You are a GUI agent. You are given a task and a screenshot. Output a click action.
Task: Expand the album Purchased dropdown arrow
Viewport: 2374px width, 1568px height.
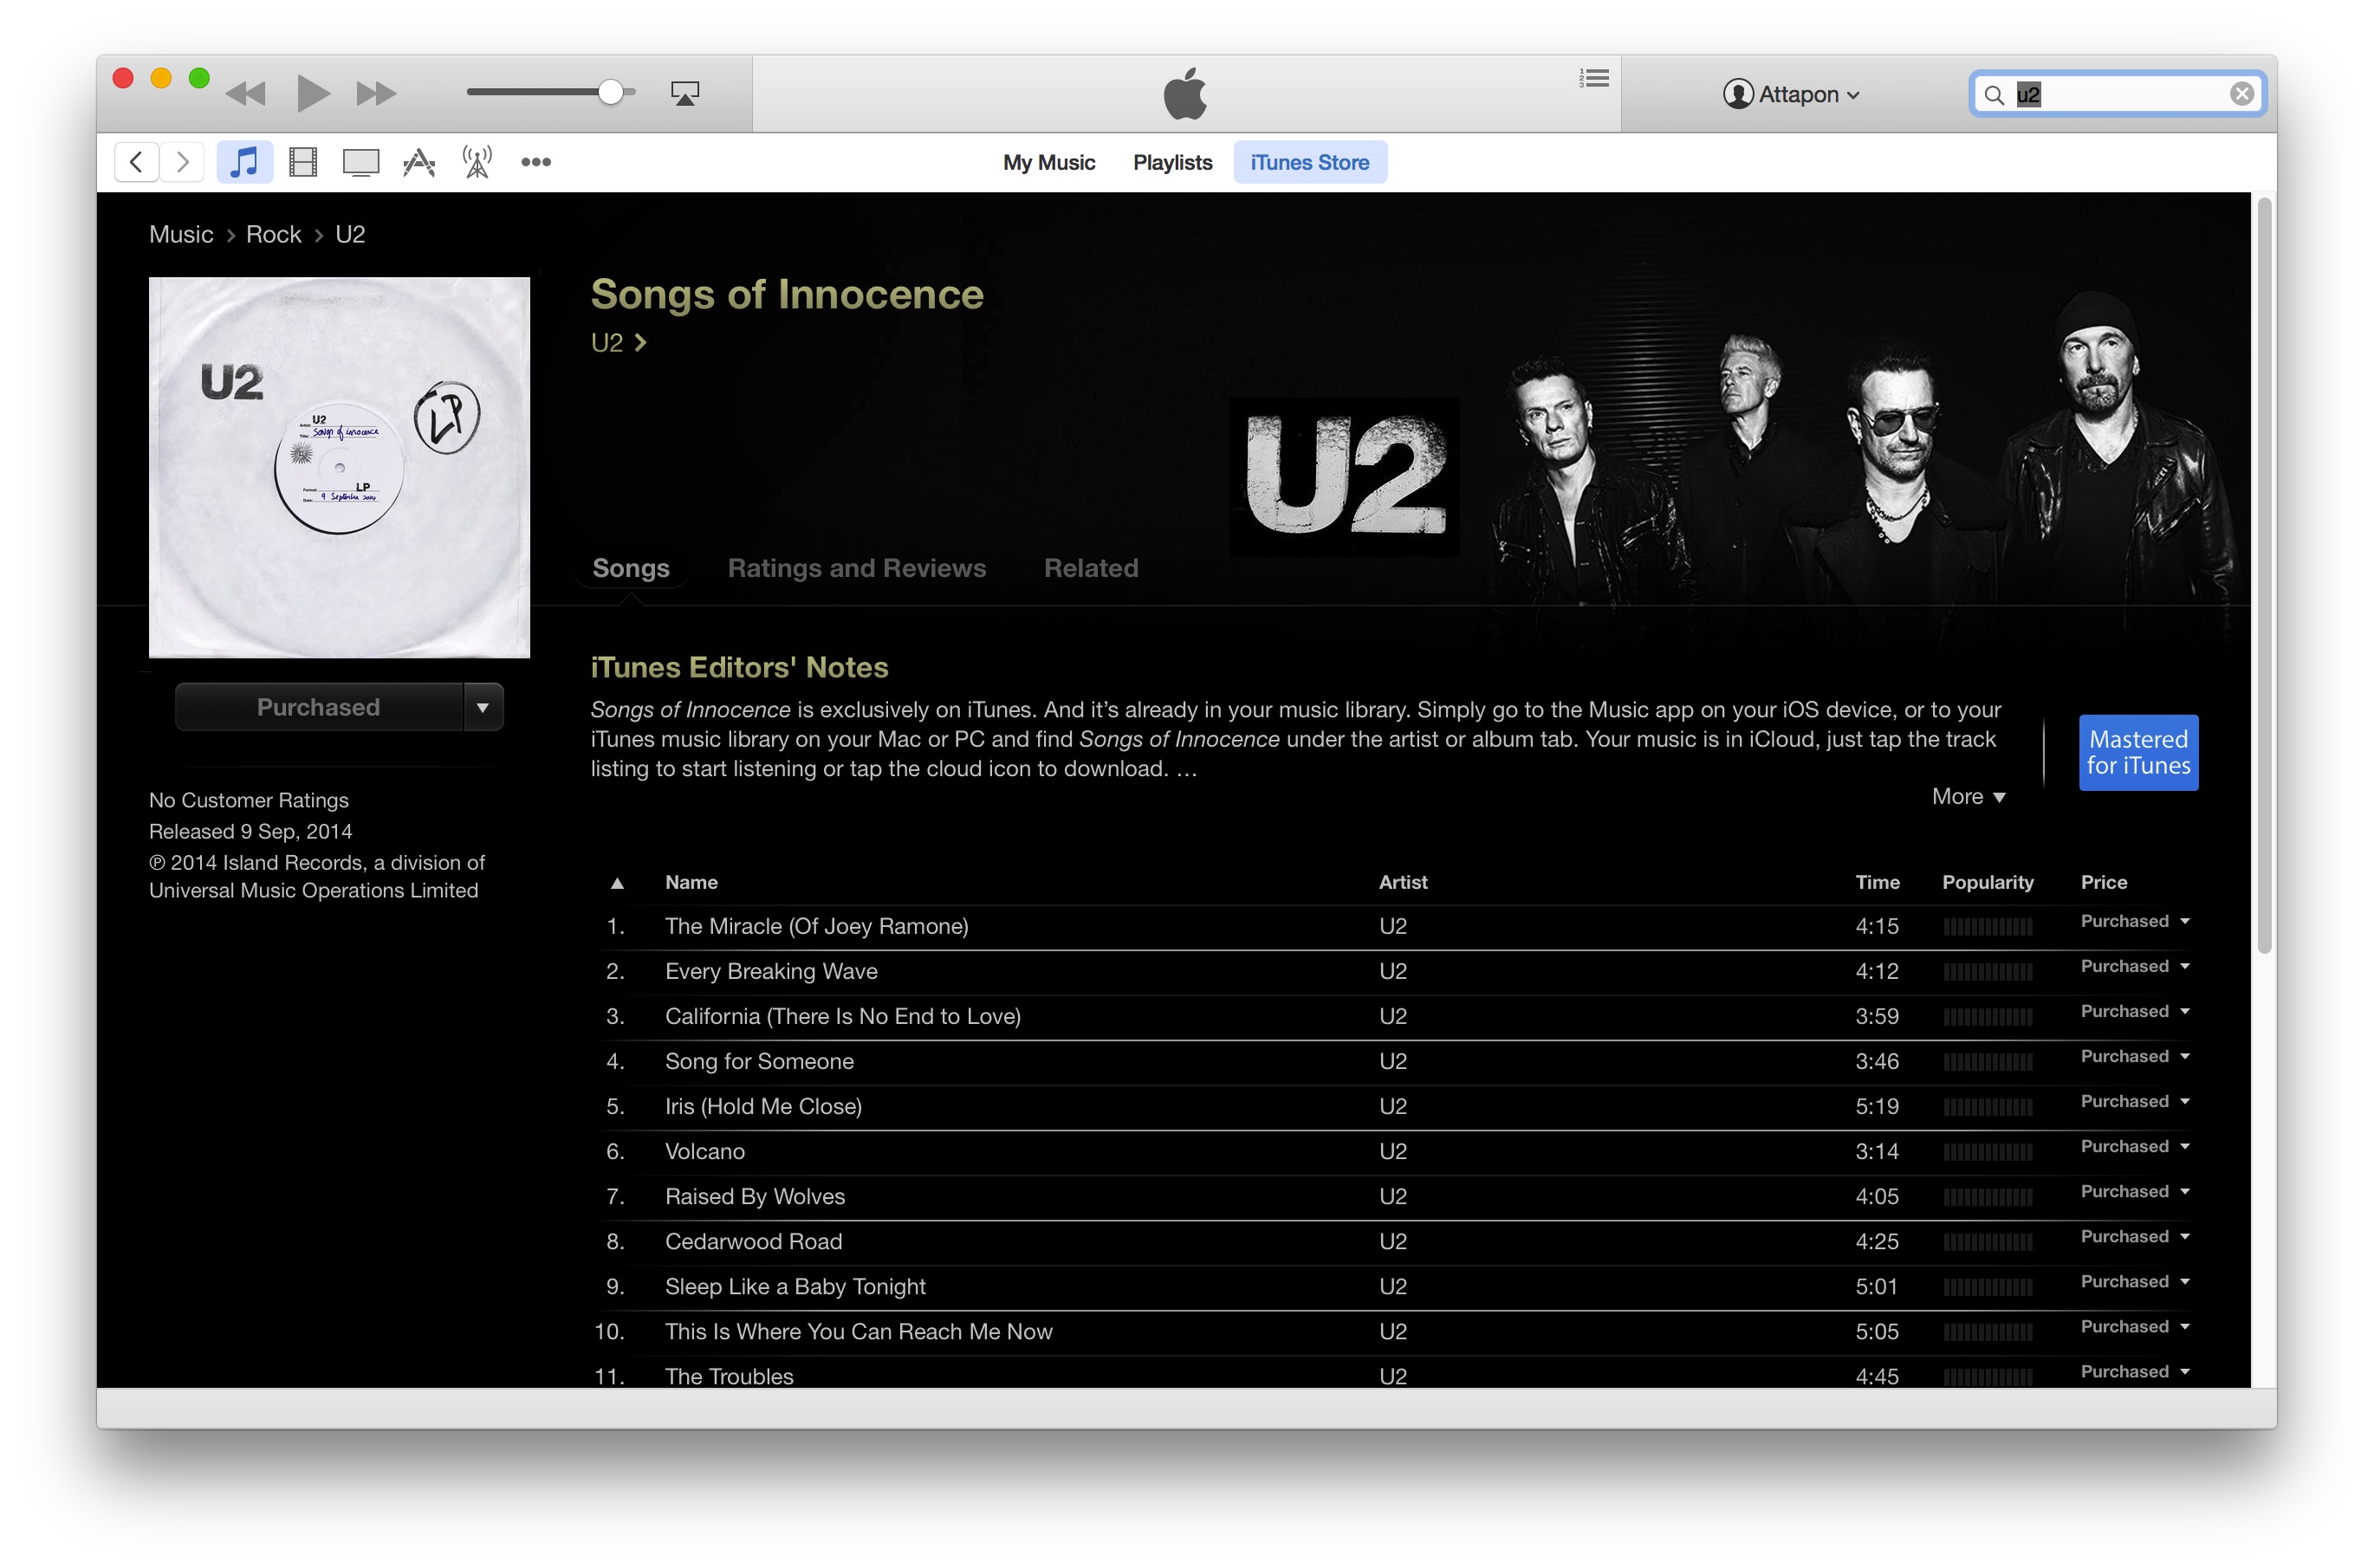pyautogui.click(x=483, y=708)
